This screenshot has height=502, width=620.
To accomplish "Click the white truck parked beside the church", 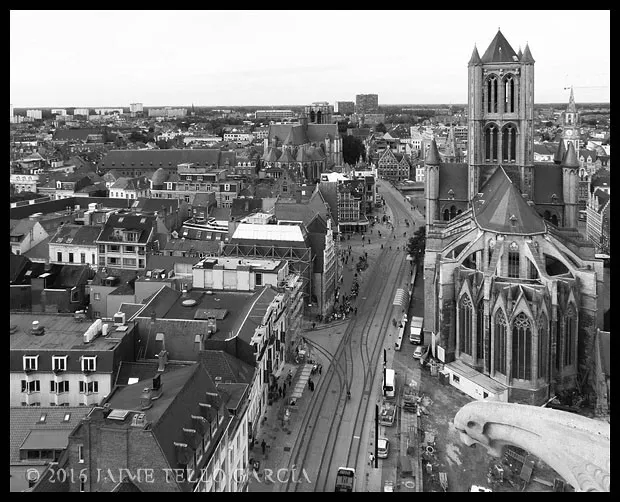I will click(416, 329).
